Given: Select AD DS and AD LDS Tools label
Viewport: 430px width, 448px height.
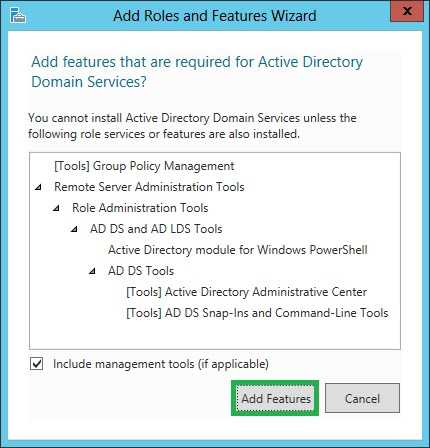Looking at the screenshot, I should click(x=156, y=229).
